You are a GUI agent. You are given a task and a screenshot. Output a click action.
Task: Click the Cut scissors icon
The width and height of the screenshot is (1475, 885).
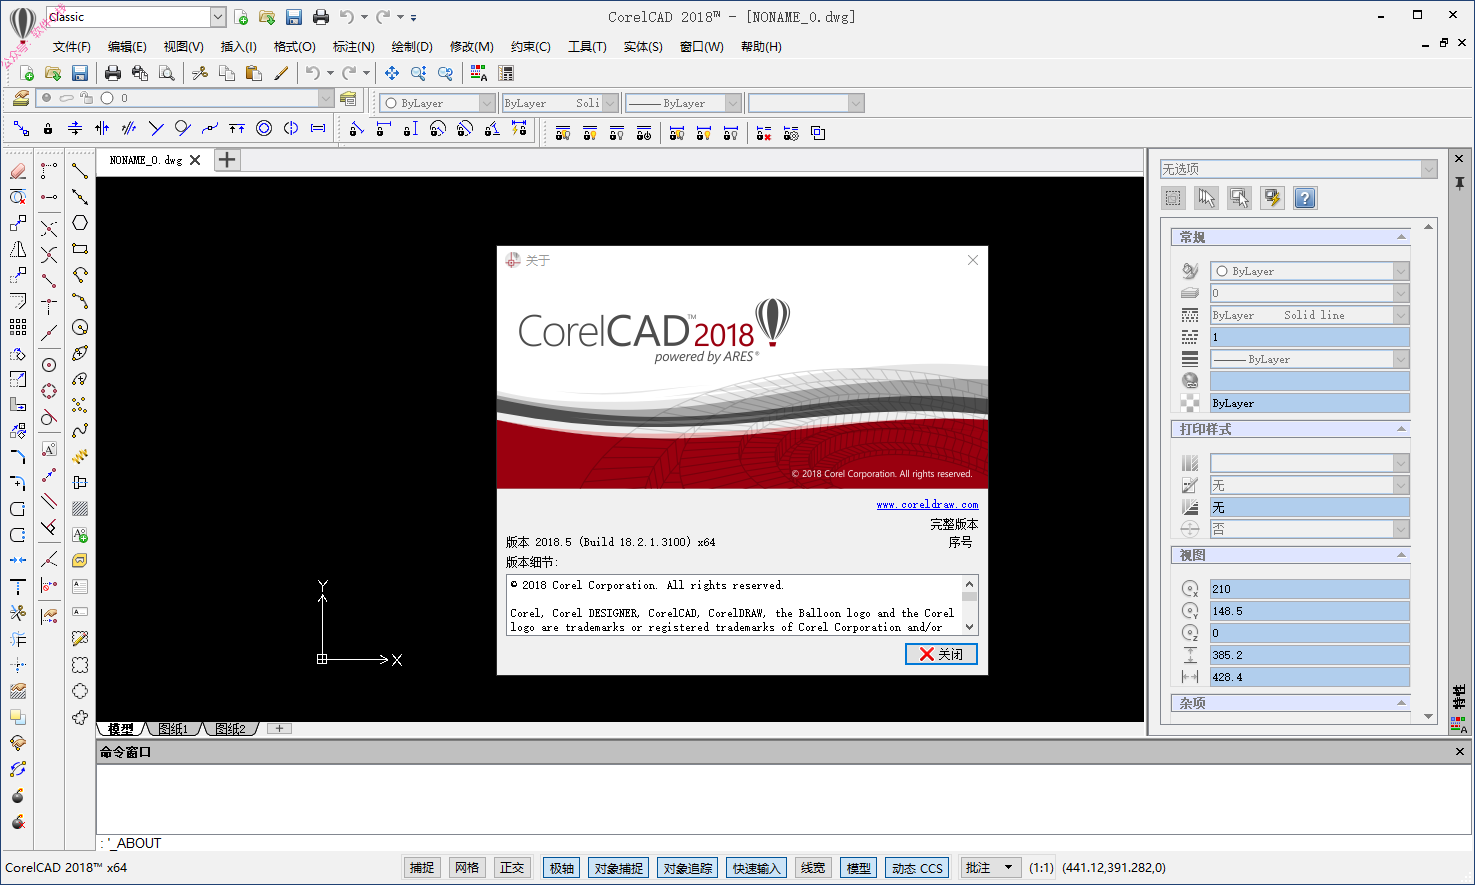[200, 73]
